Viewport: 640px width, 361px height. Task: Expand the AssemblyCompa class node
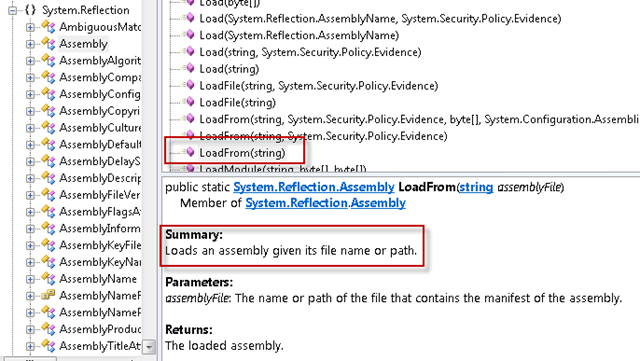click(30, 78)
